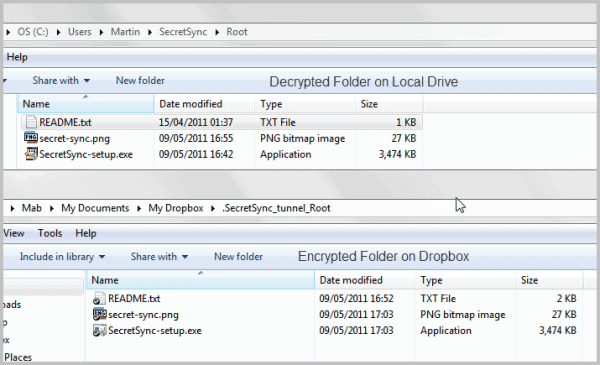Sort by Name column in Root window
The image size is (600, 365).
tap(86, 104)
